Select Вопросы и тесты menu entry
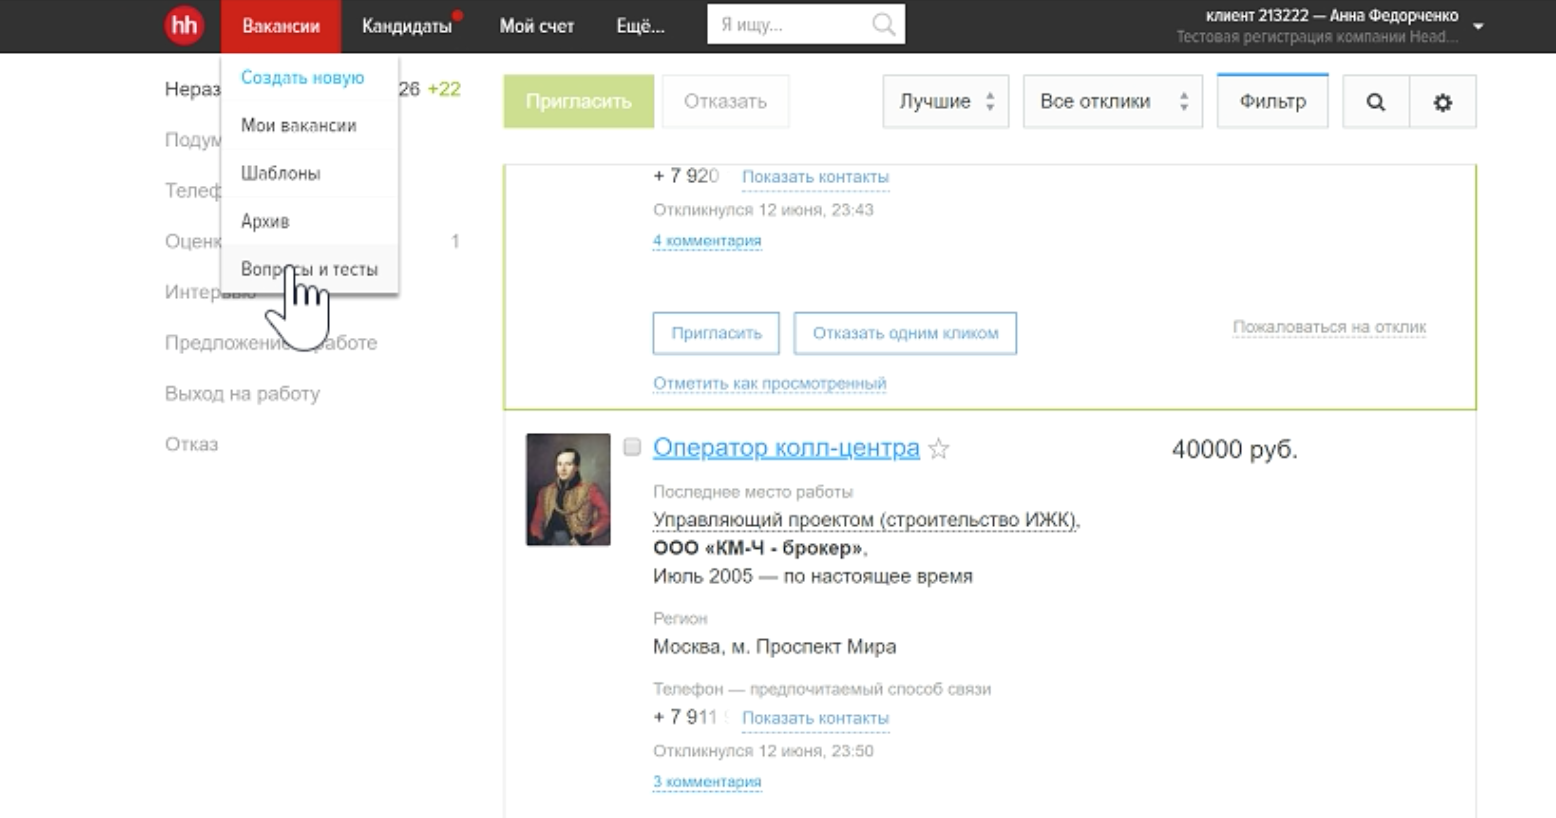 click(309, 269)
